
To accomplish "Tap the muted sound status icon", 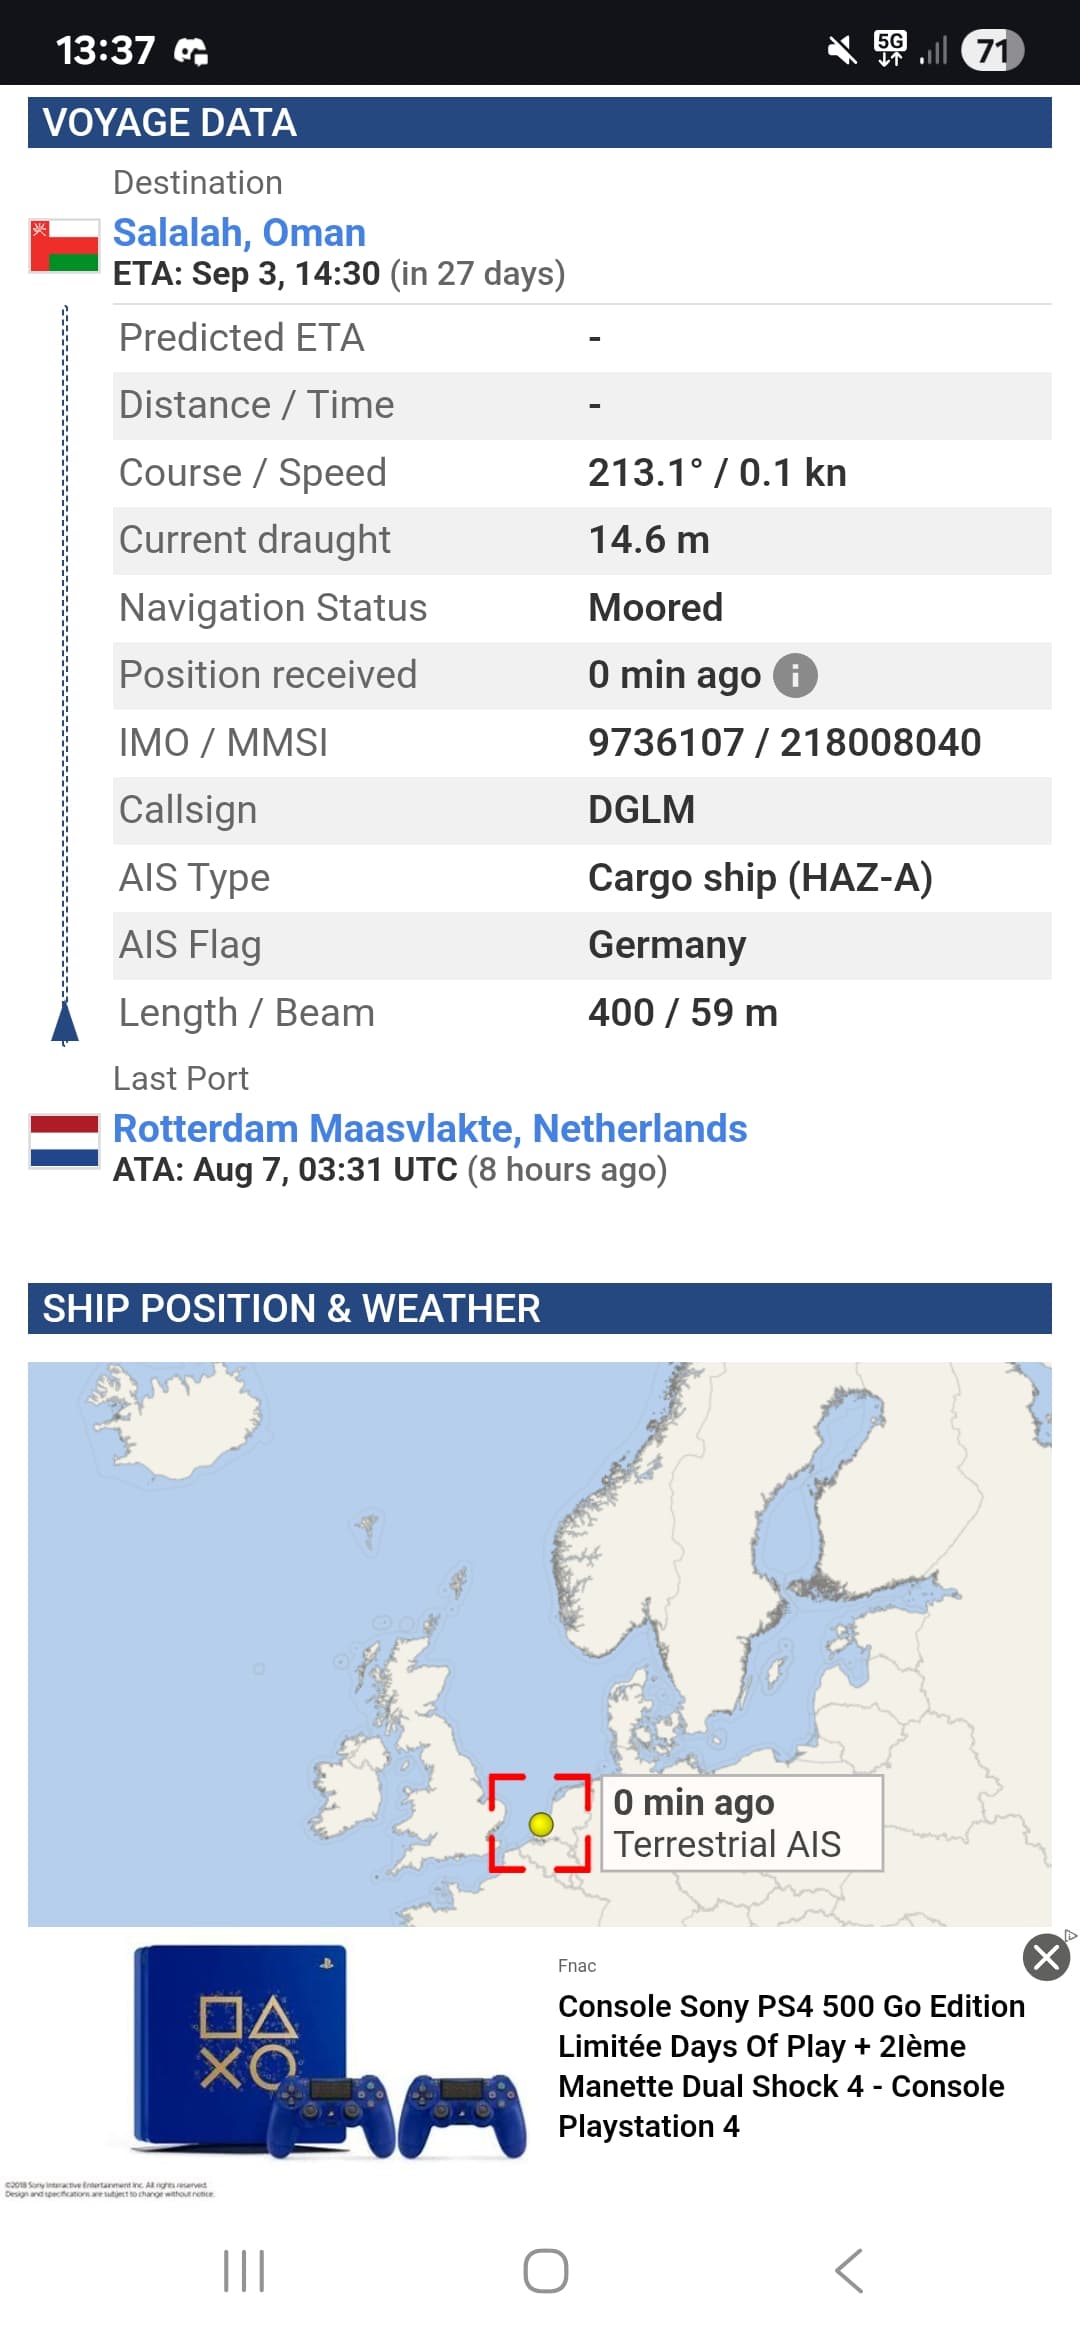I will pos(842,49).
